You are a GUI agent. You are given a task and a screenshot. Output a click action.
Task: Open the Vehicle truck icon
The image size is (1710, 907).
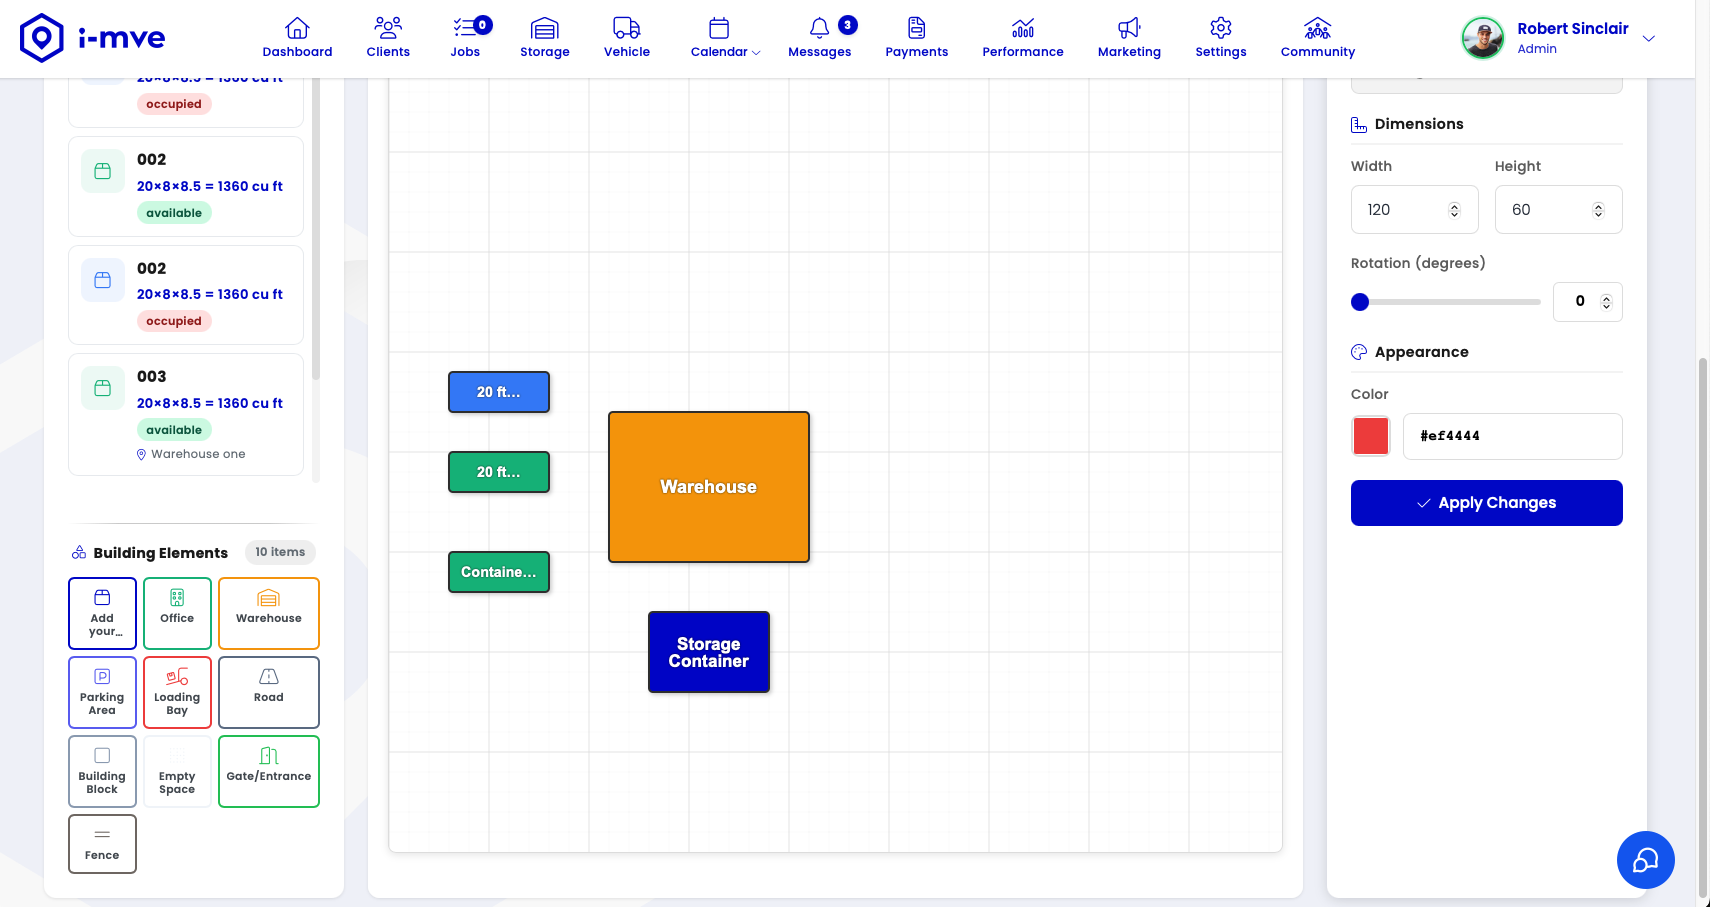click(627, 27)
